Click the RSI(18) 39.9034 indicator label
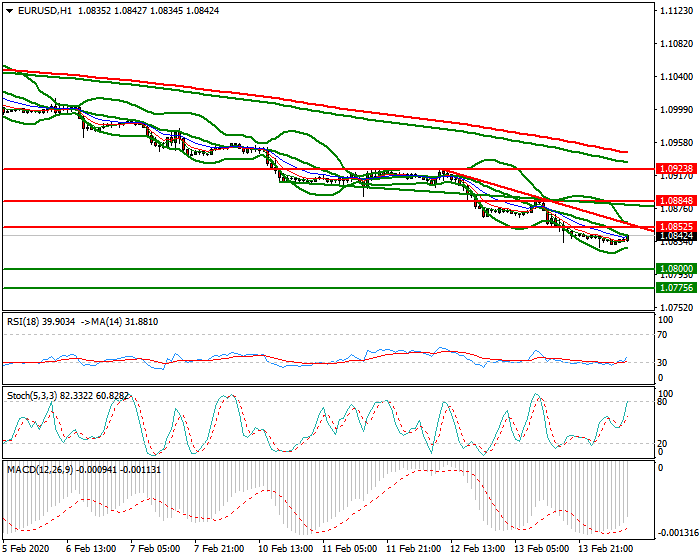Screen dimensions: 700x560 pos(41,322)
